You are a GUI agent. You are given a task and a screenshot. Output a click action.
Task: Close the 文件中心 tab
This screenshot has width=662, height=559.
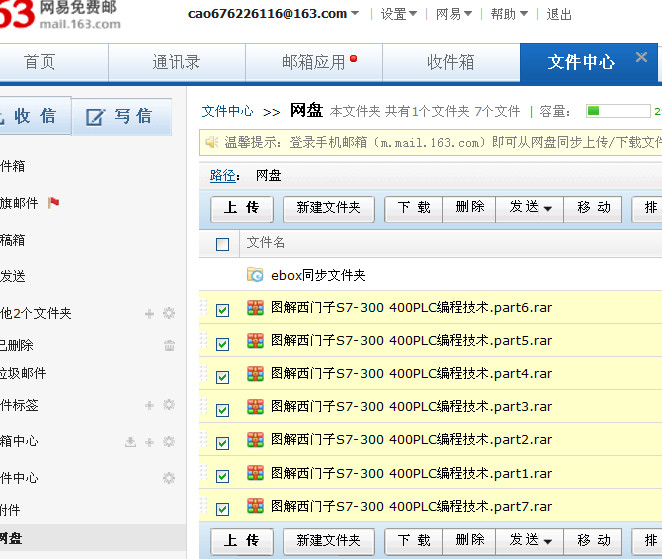tap(641, 58)
